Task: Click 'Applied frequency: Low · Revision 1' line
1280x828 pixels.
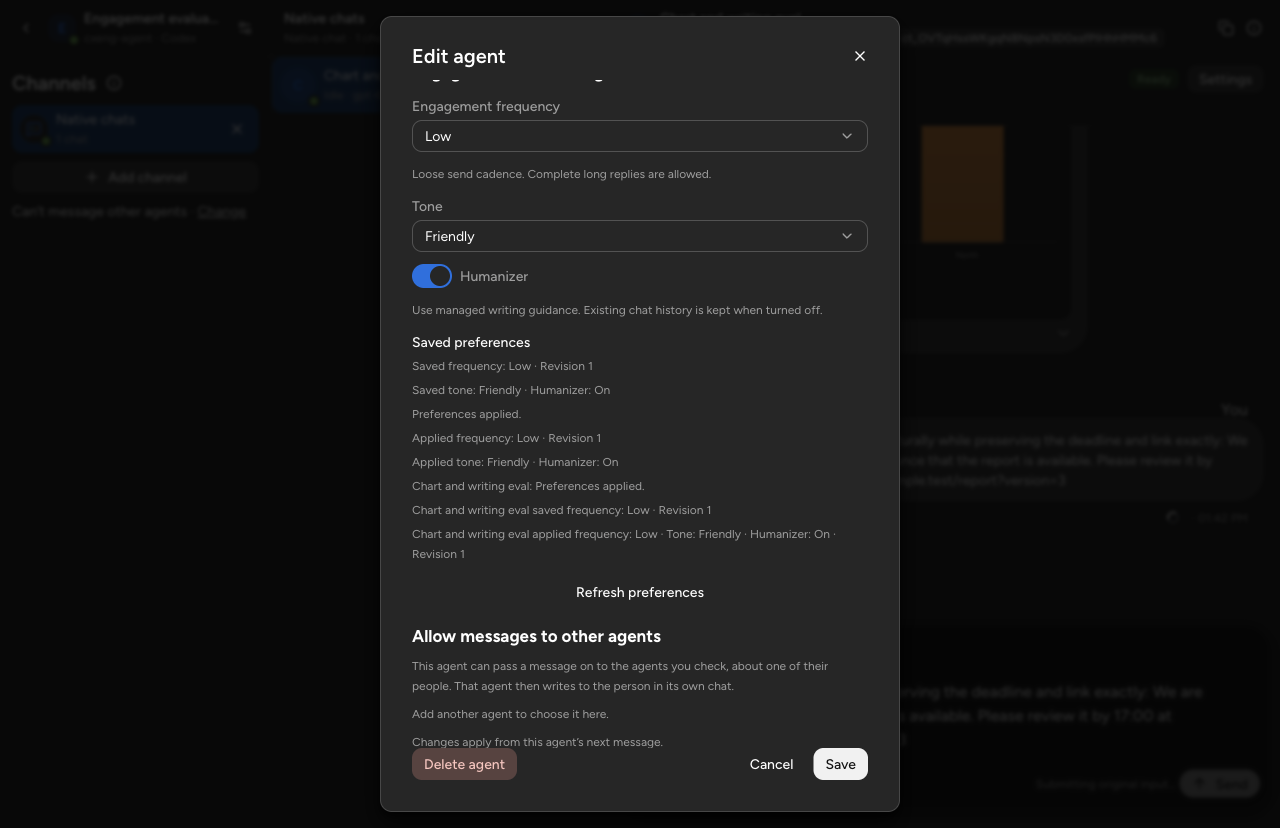Action: point(506,438)
